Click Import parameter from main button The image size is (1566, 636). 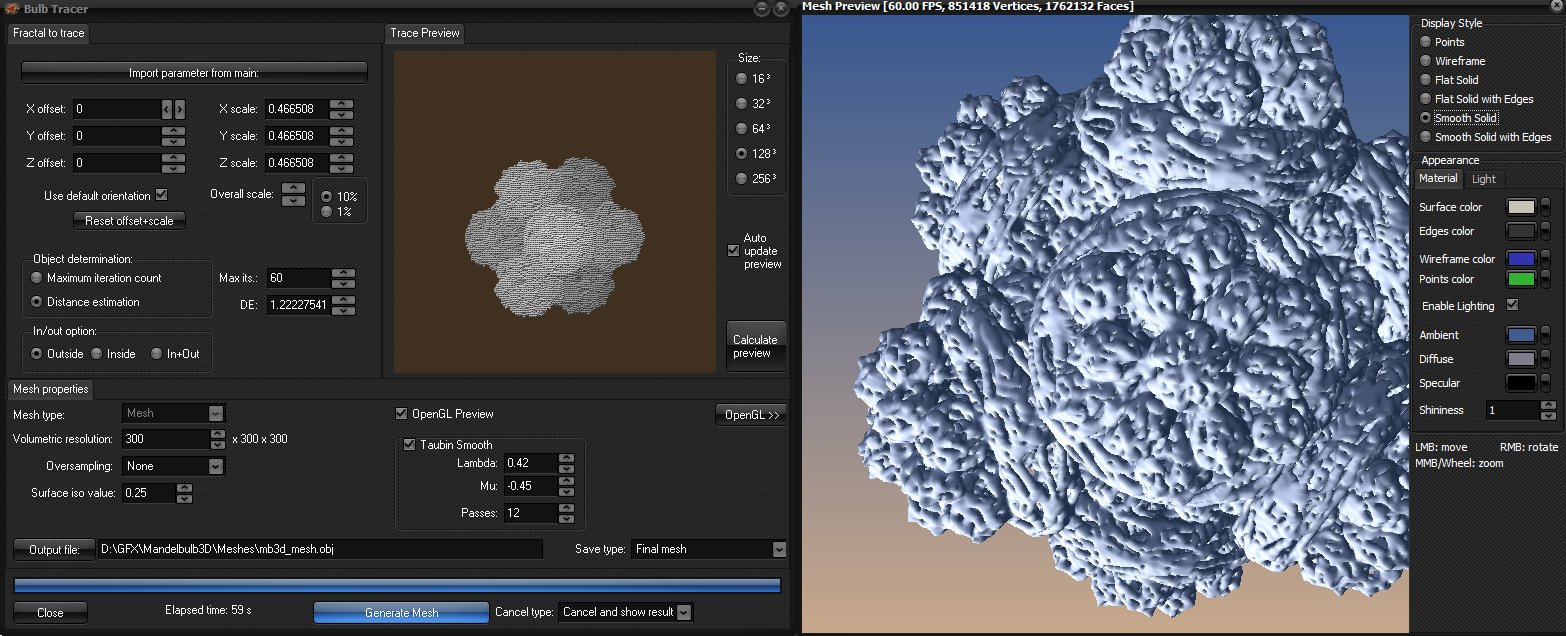(x=194, y=73)
